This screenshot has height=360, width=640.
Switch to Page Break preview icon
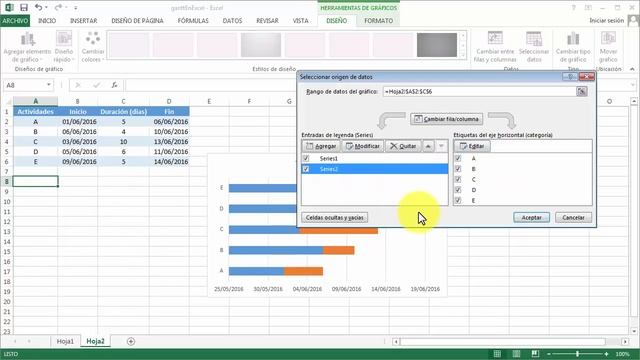[535, 354]
